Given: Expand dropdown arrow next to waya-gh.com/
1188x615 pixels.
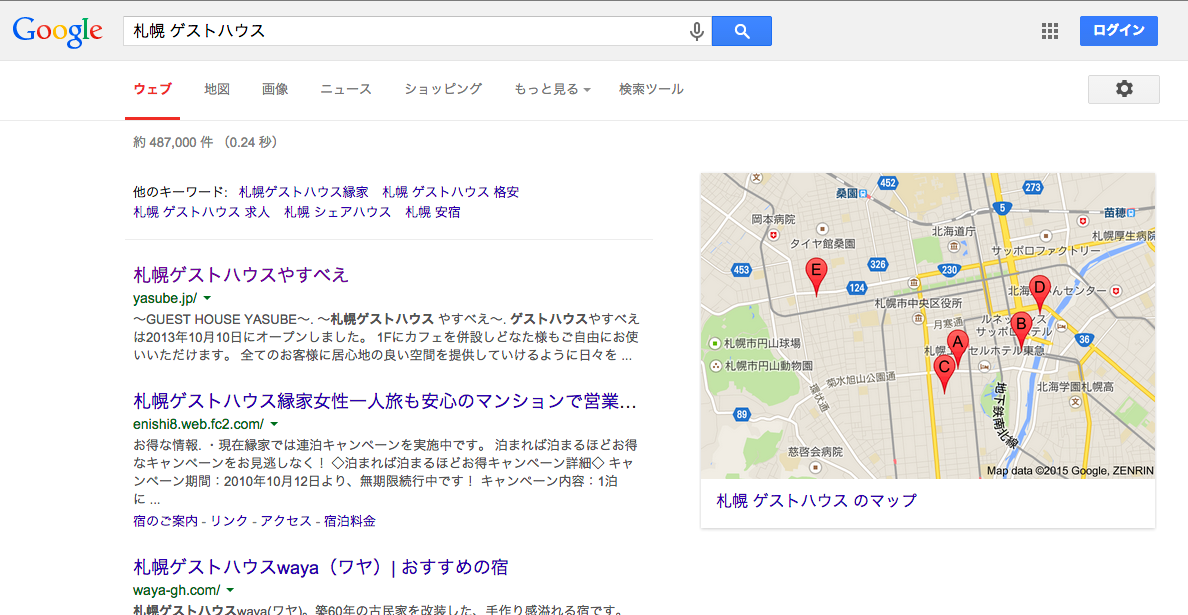Looking at the screenshot, I should 230,590.
